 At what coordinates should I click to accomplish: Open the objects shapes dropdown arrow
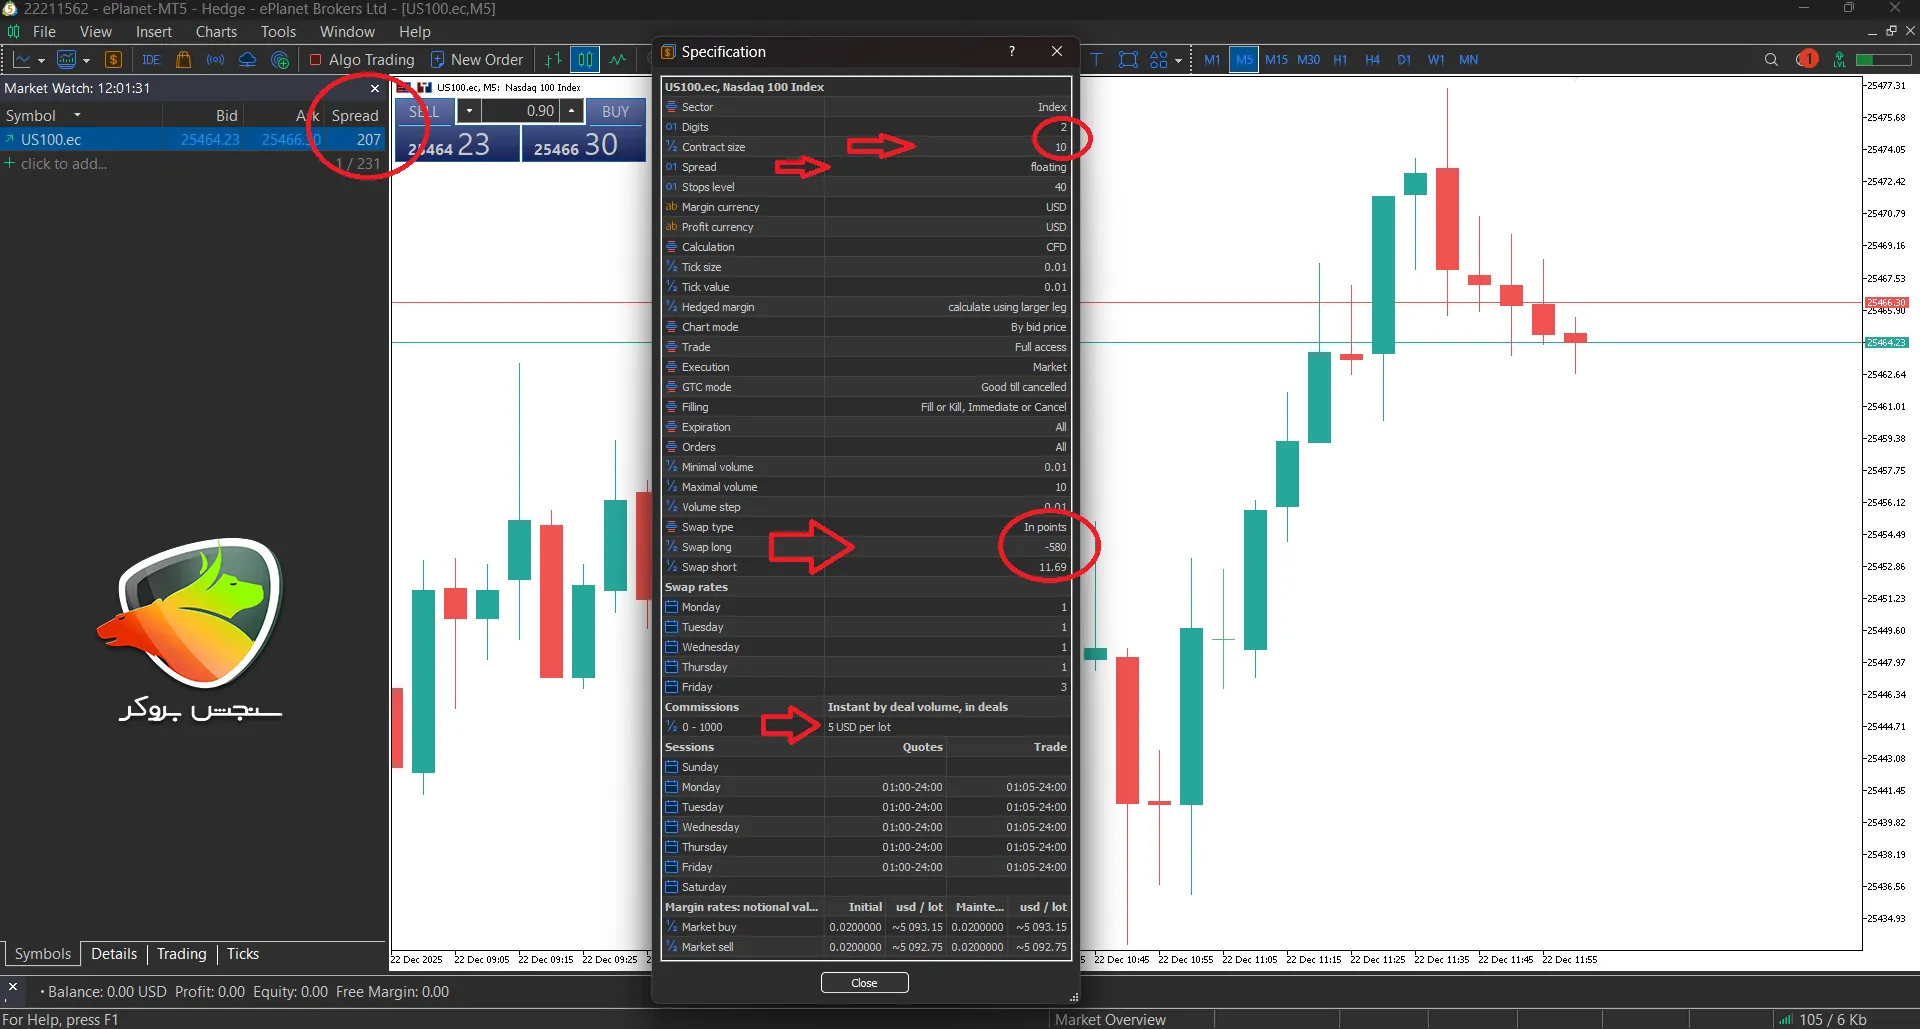point(1178,61)
